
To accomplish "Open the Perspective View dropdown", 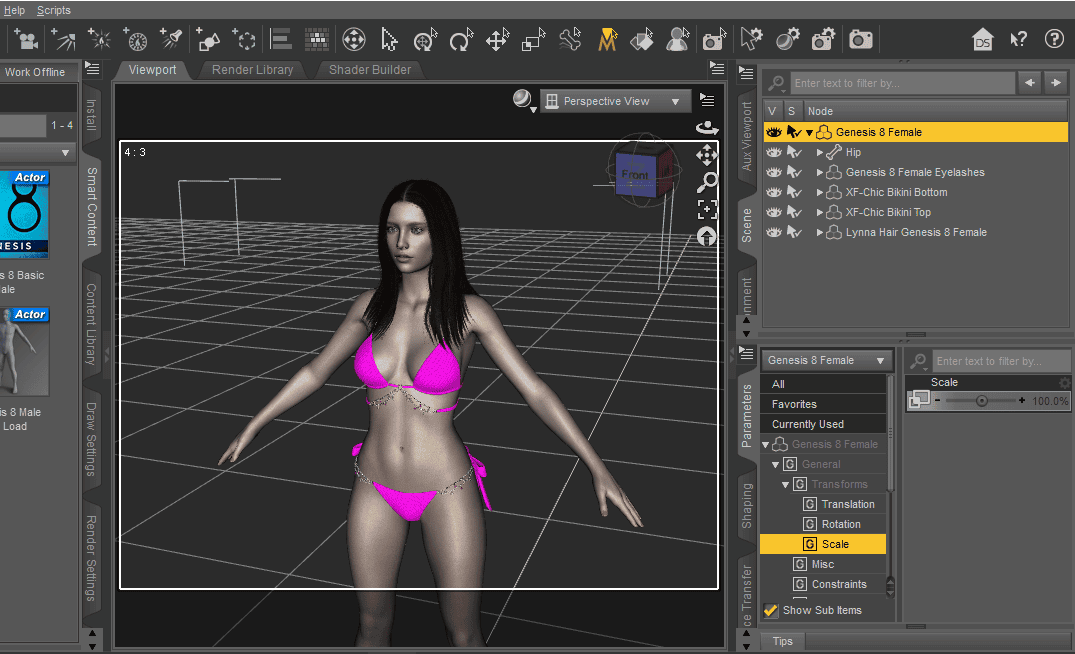I will [614, 100].
